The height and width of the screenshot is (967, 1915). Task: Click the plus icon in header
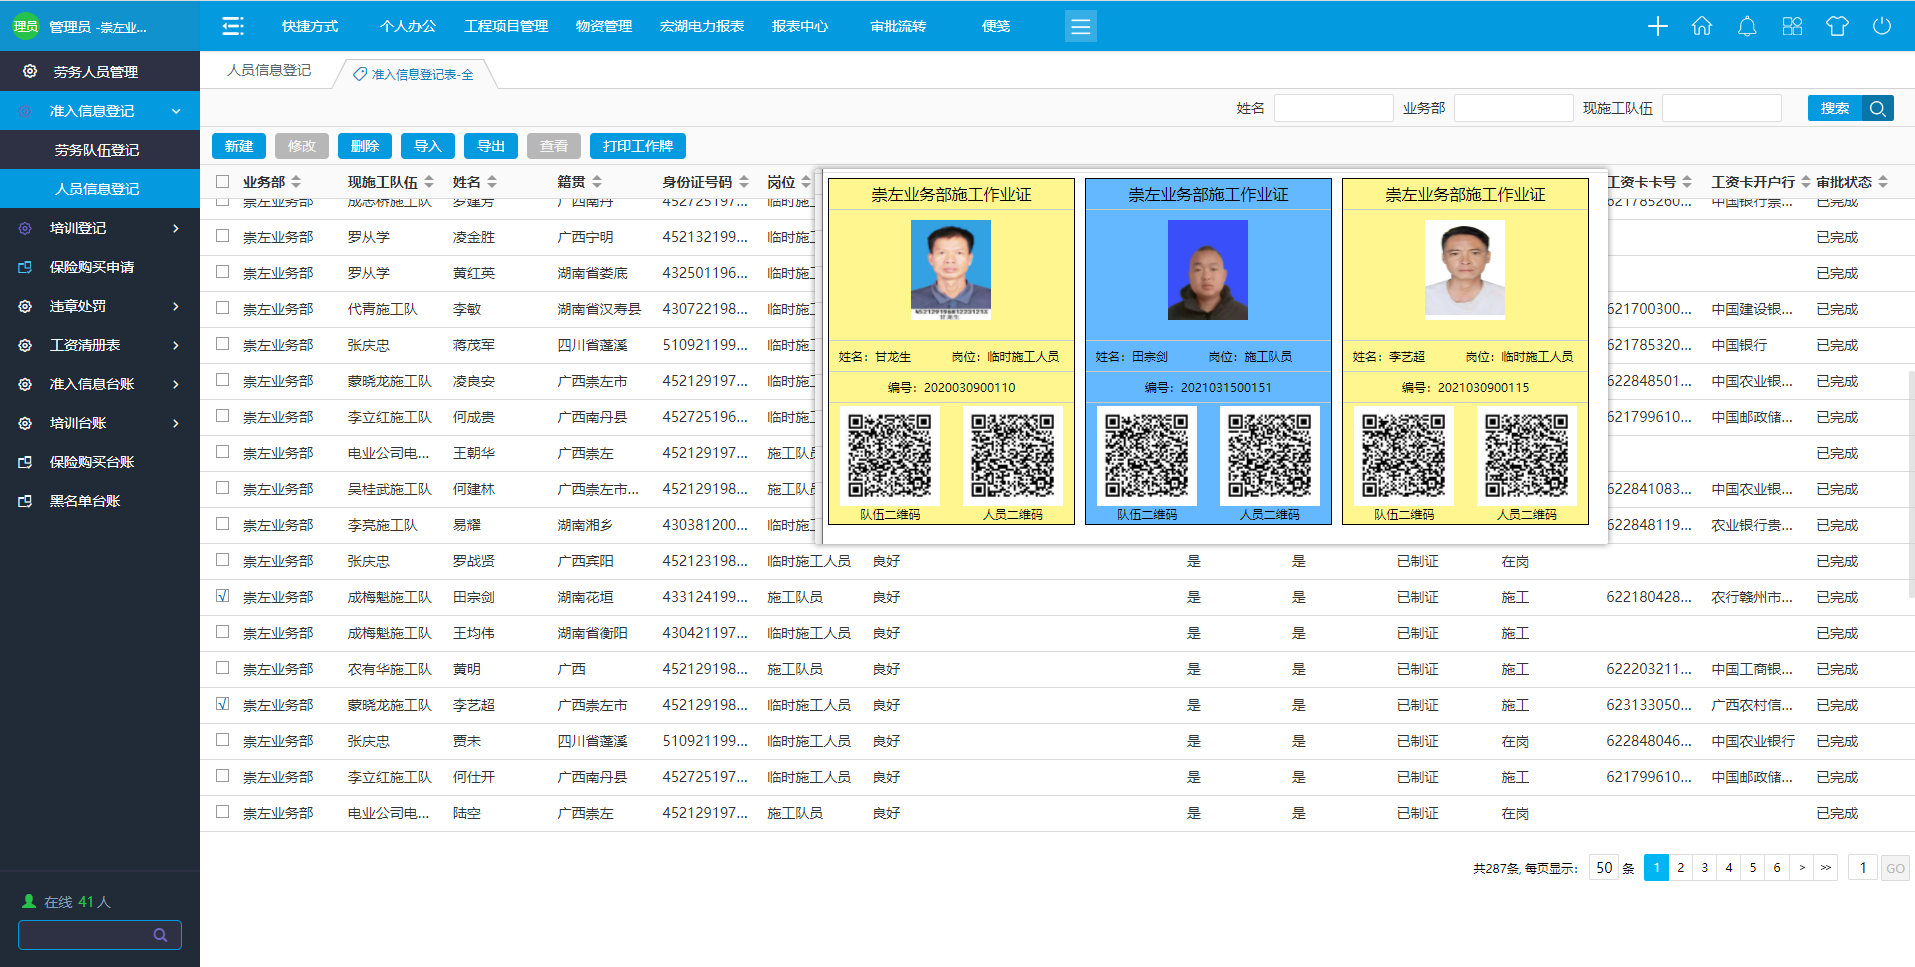pos(1657,26)
